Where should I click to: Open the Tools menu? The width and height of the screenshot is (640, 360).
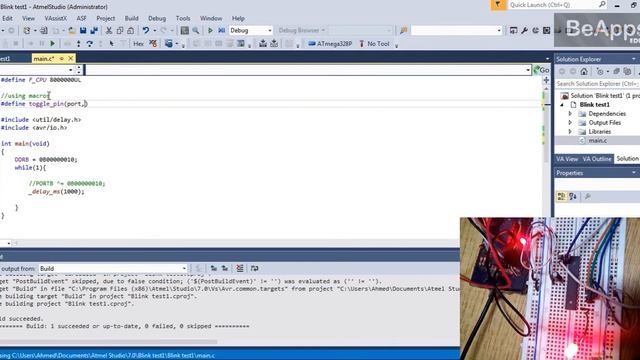point(183,18)
